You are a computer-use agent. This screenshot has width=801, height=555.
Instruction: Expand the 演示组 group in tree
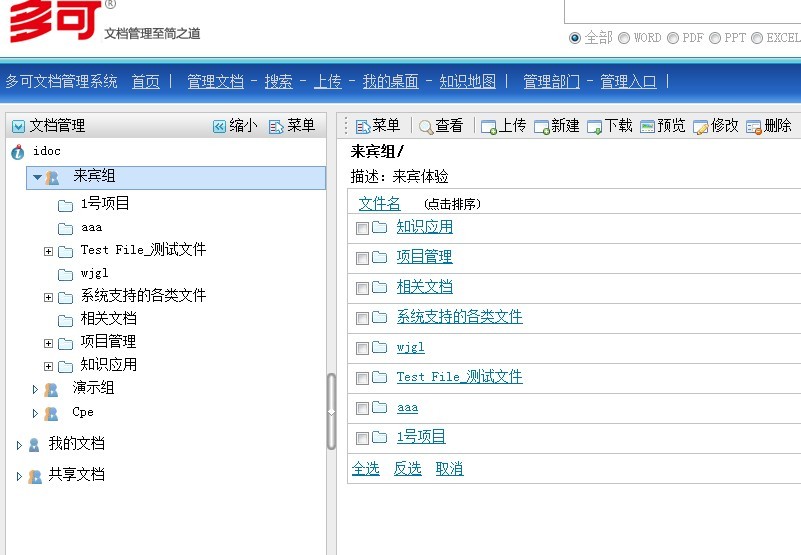coord(36,389)
